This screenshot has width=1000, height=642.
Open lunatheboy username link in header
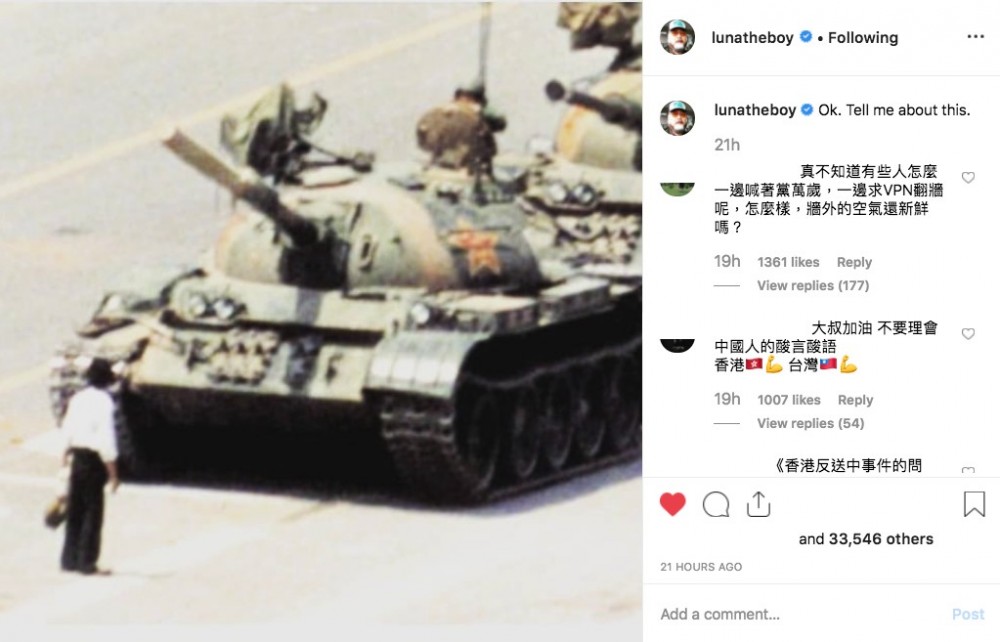(x=753, y=38)
